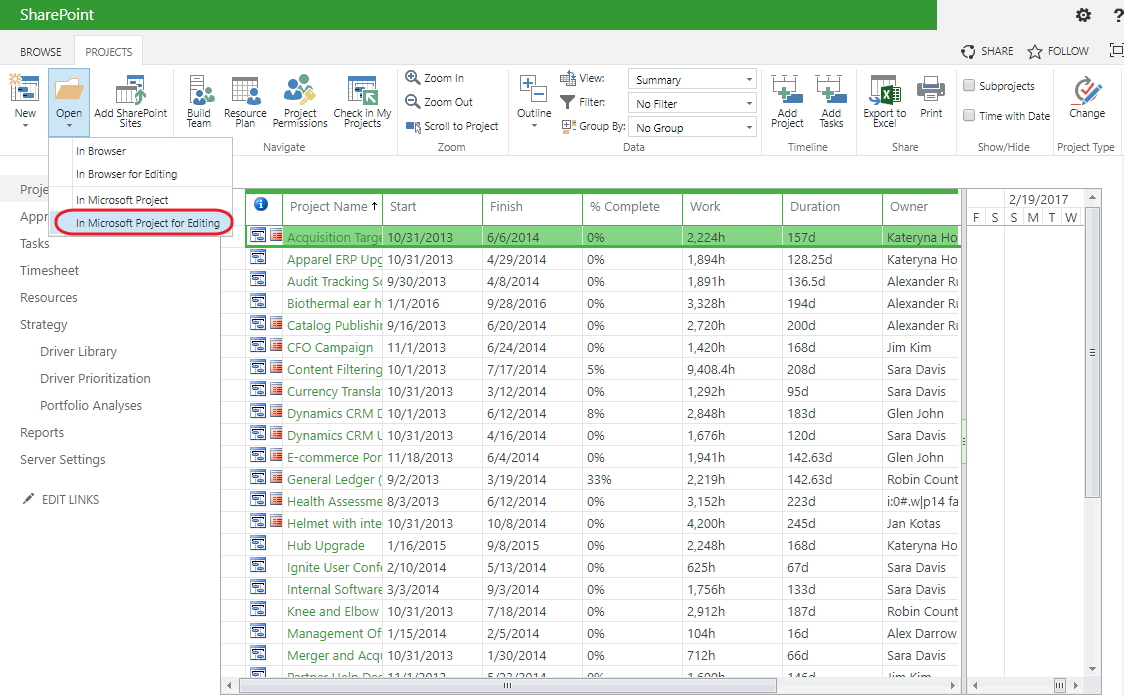Zoom In on the Gantt chart
Screen dimensions: 1124x697
pyautogui.click(x=434, y=77)
